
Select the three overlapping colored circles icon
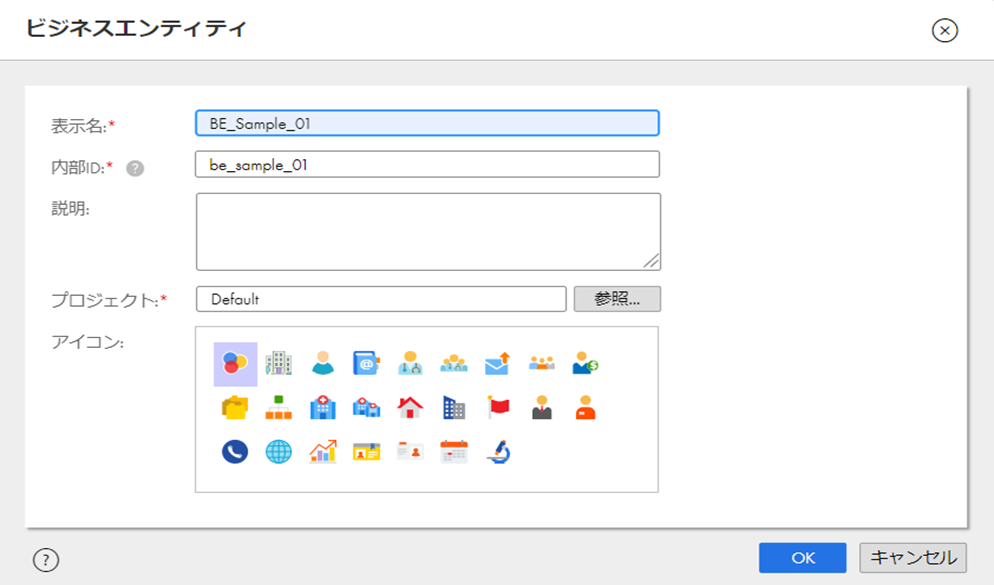click(235, 364)
